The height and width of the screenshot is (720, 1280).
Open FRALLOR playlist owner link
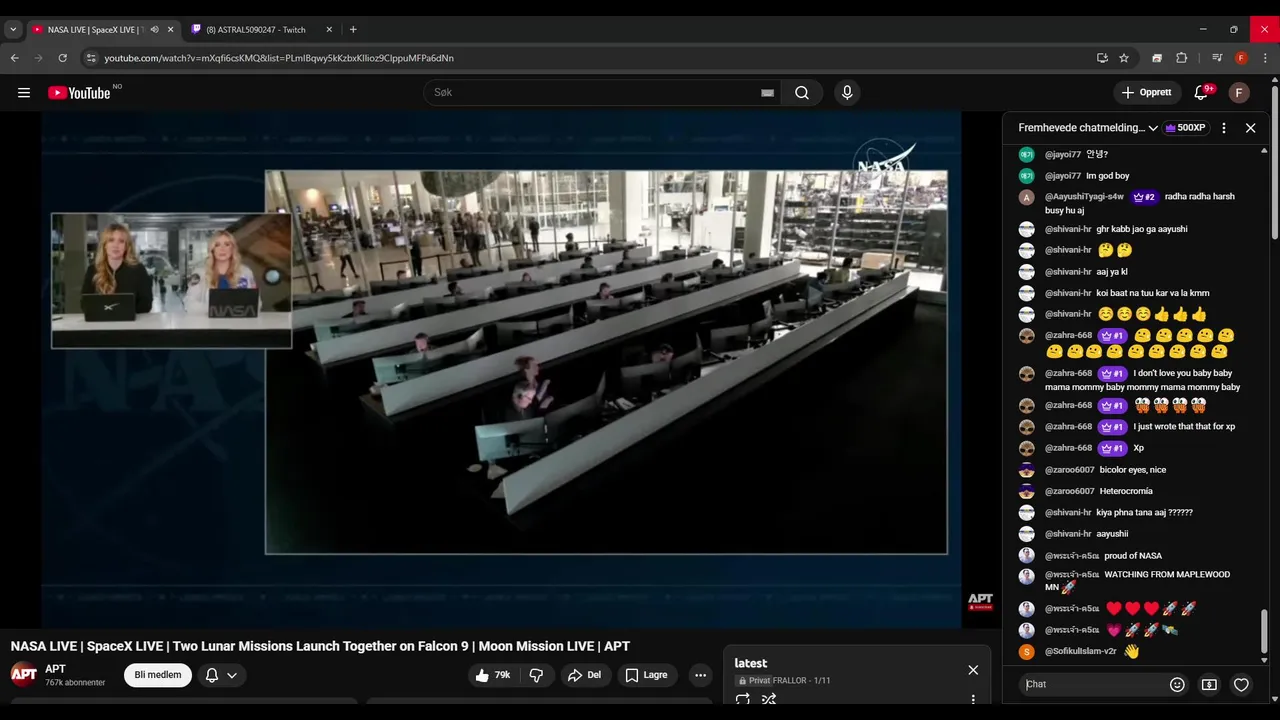[791, 681]
